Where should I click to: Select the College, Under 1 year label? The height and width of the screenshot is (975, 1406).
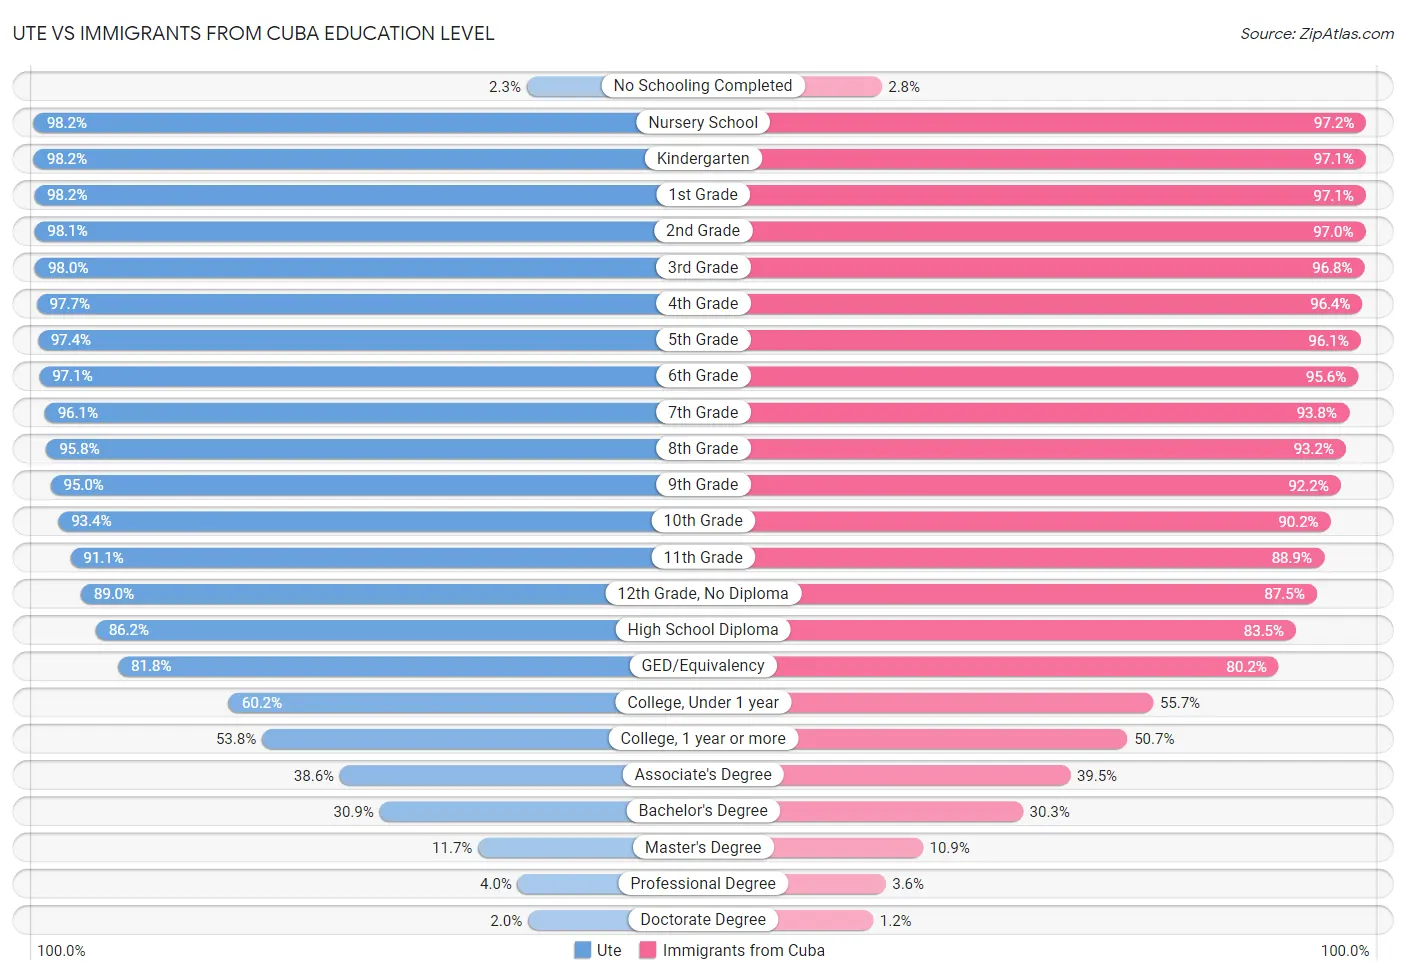point(703,702)
